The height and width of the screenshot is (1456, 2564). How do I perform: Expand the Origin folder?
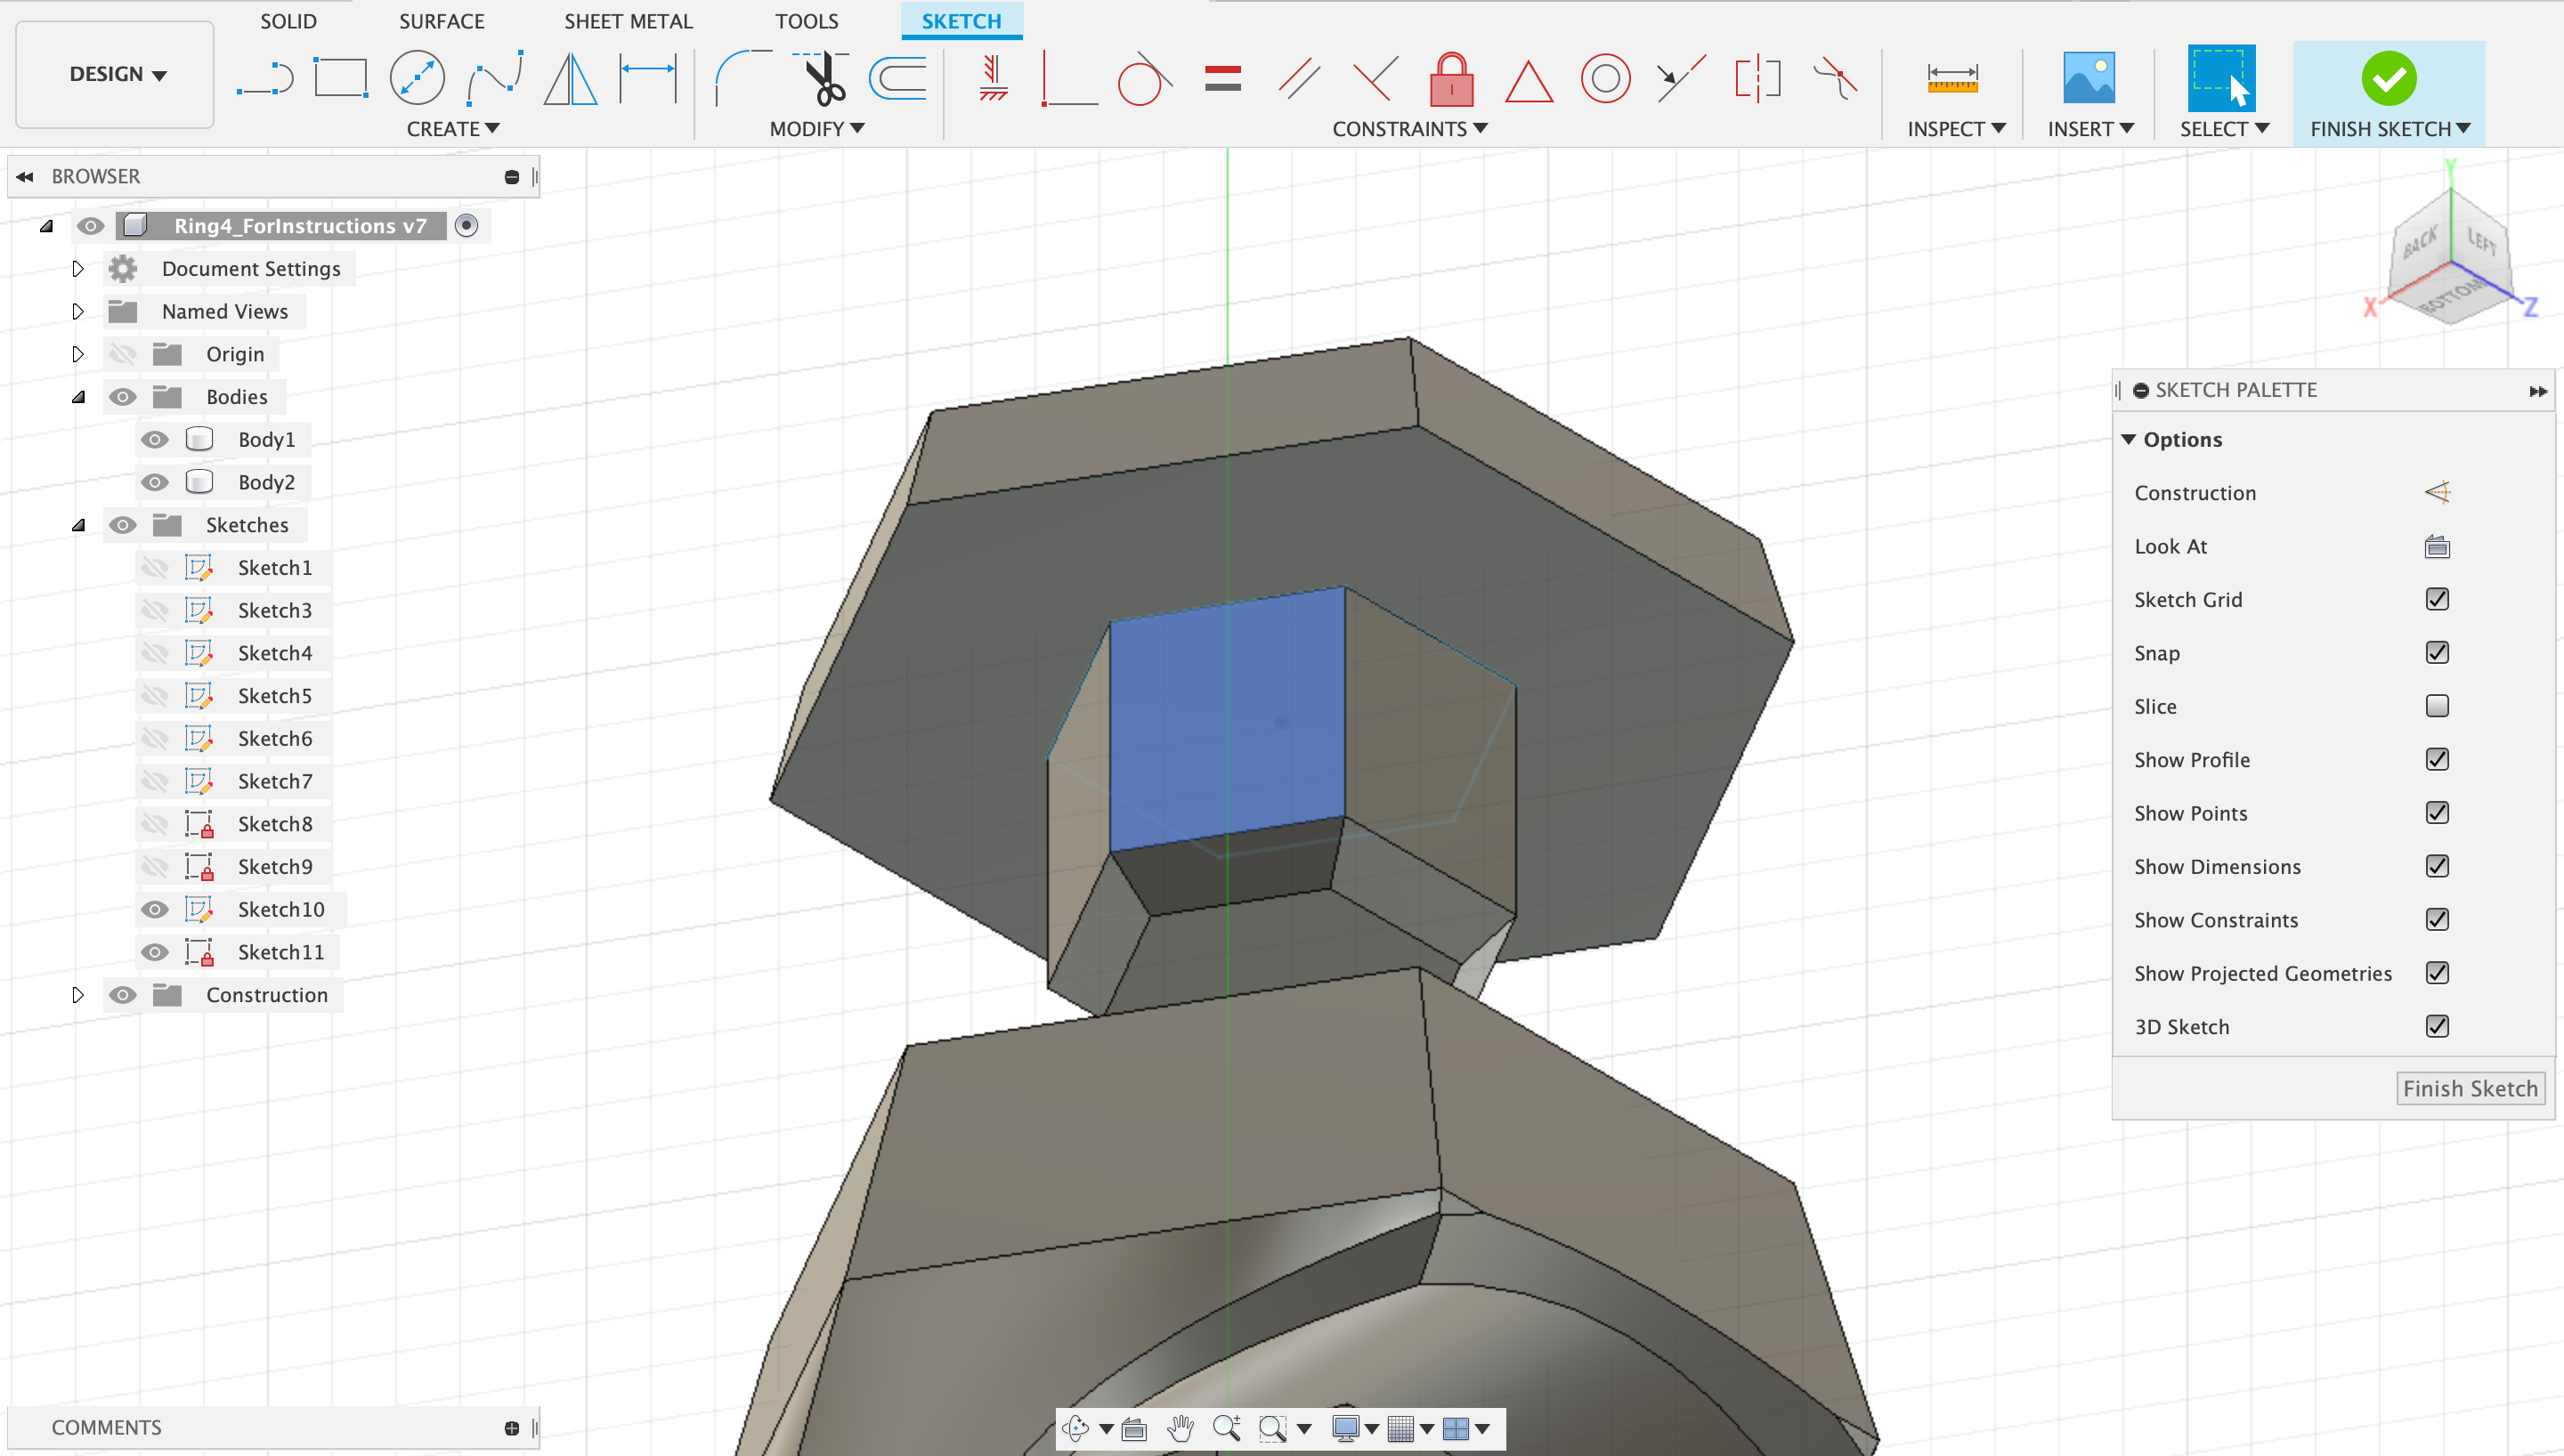click(78, 354)
